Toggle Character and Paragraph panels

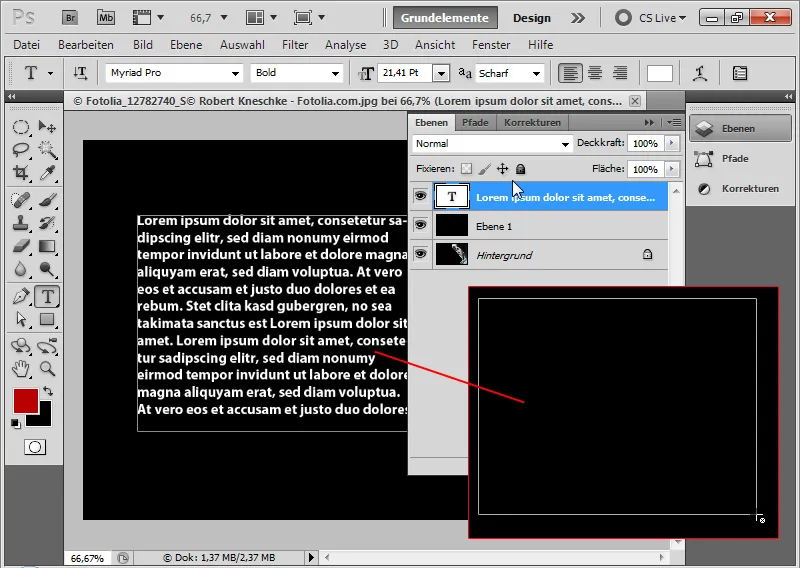740,73
